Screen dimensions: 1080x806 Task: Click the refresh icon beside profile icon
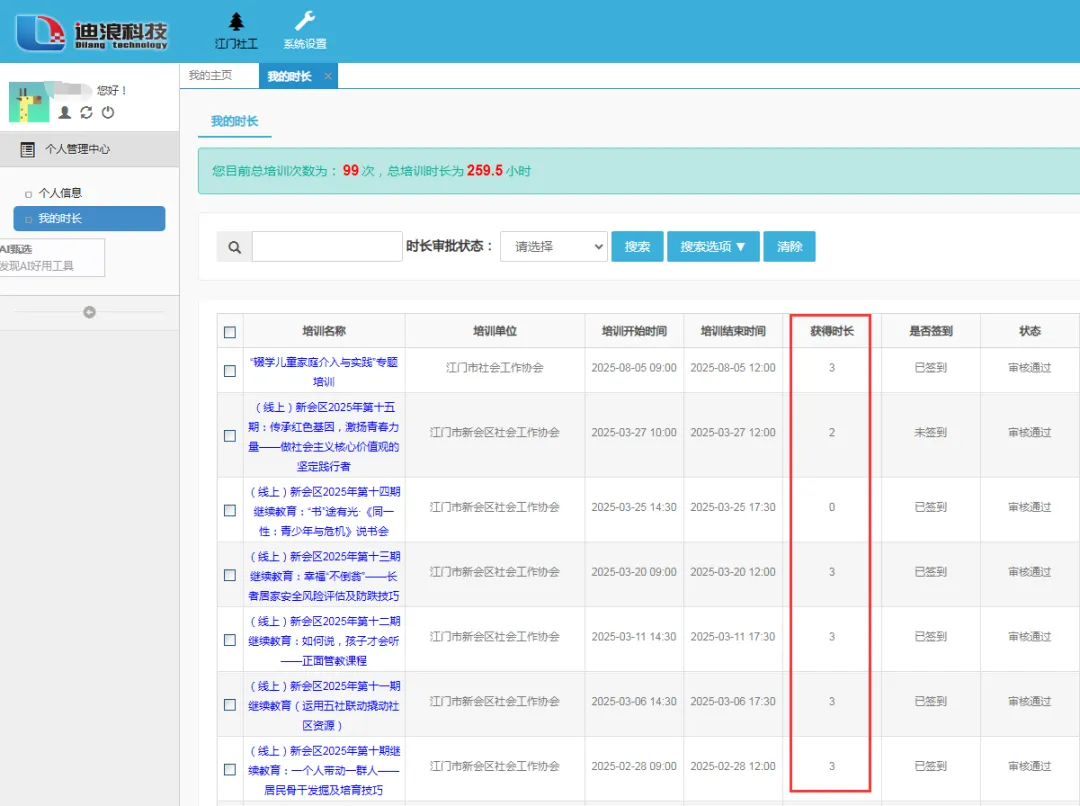point(86,113)
